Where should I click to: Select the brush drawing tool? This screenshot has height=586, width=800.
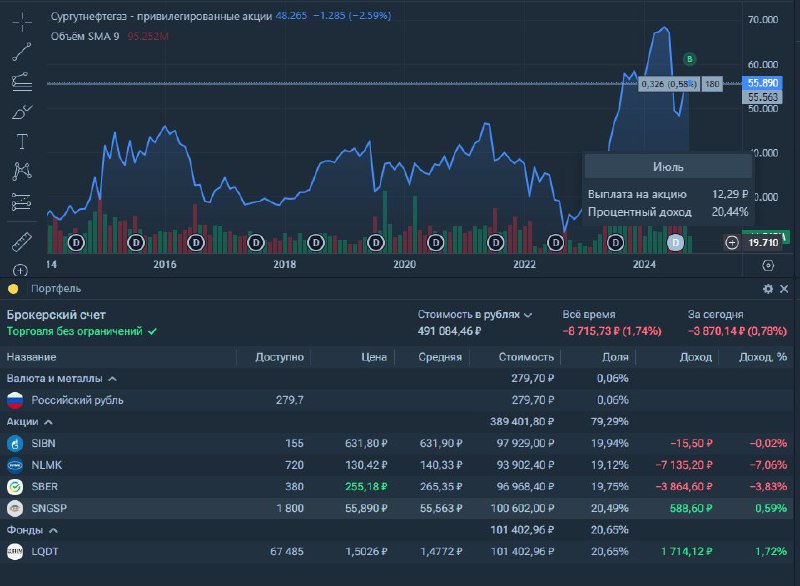tap(22, 112)
